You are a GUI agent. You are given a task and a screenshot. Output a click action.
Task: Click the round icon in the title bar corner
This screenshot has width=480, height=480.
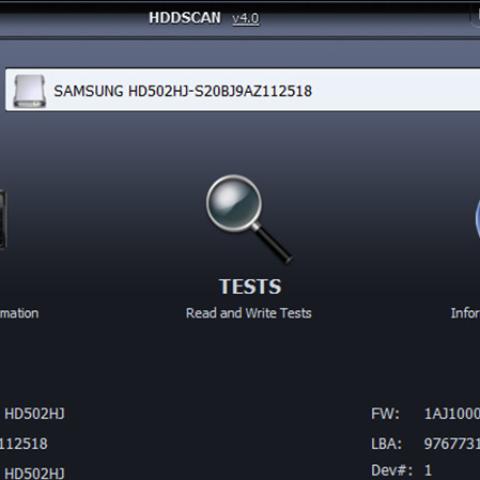tap(475, 16)
